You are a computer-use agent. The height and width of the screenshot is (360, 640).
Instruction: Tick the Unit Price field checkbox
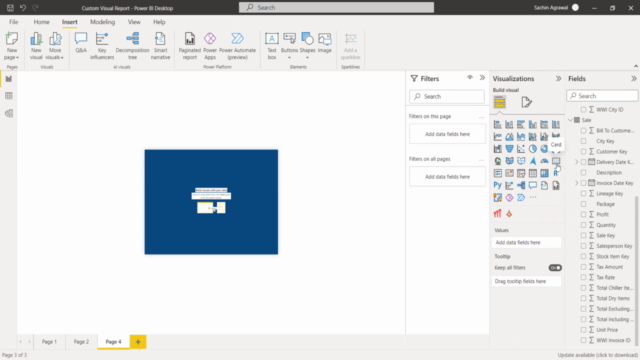click(583, 330)
